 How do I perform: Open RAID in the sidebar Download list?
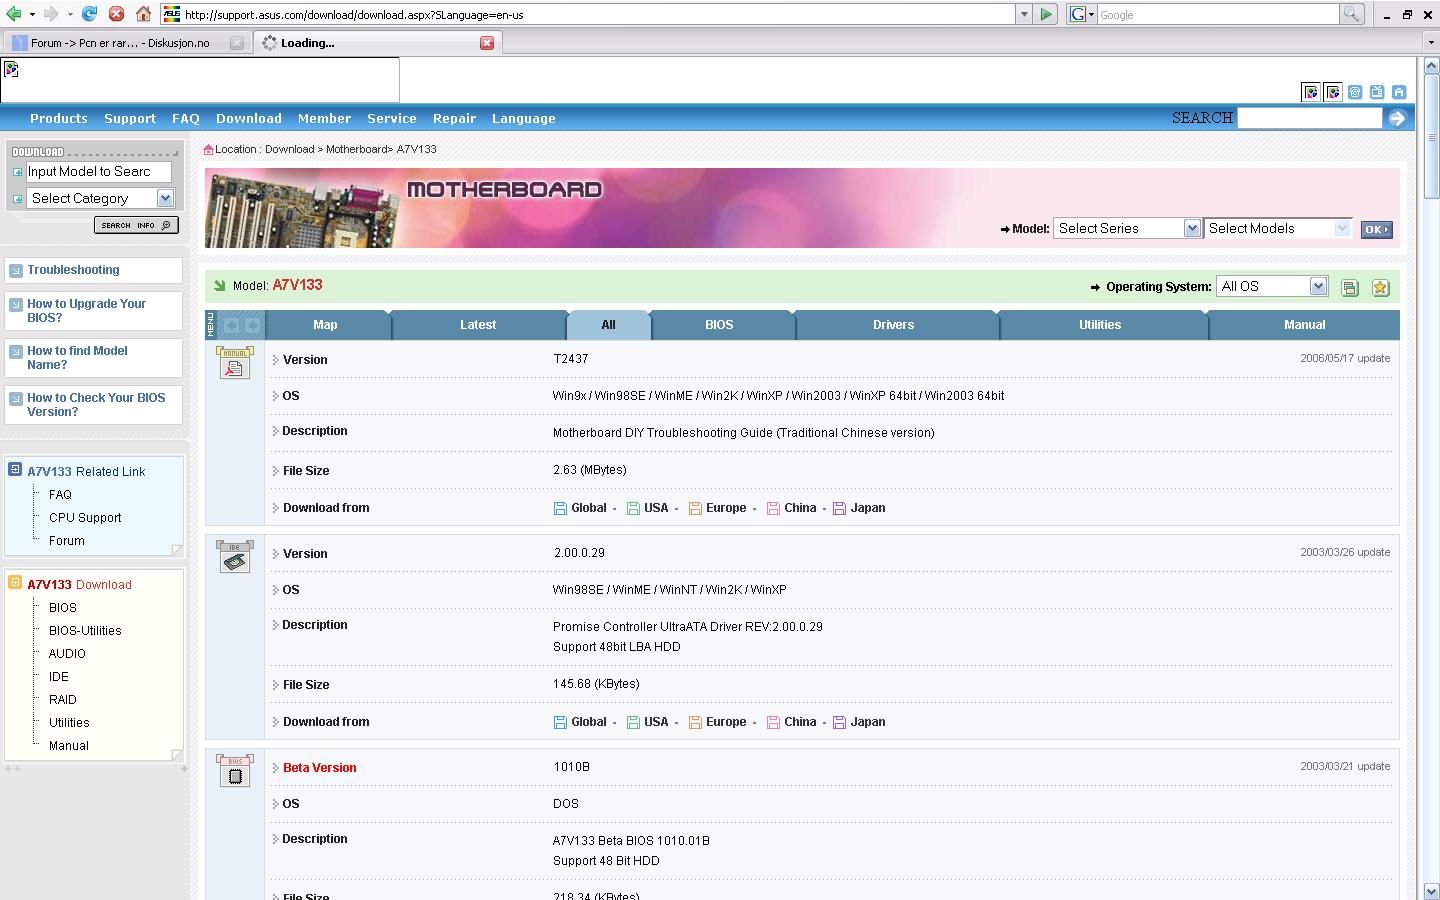click(62, 700)
